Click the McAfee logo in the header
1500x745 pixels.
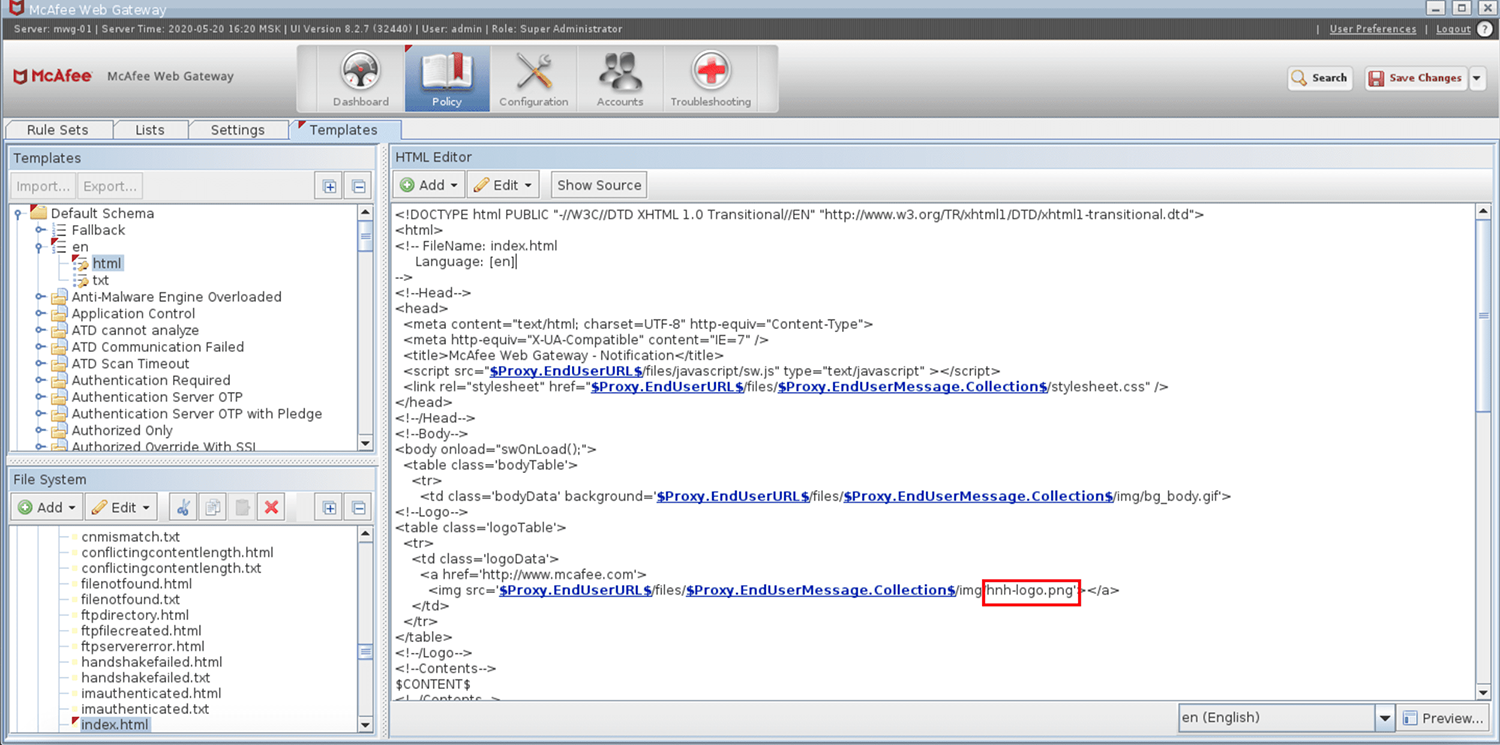click(53, 76)
